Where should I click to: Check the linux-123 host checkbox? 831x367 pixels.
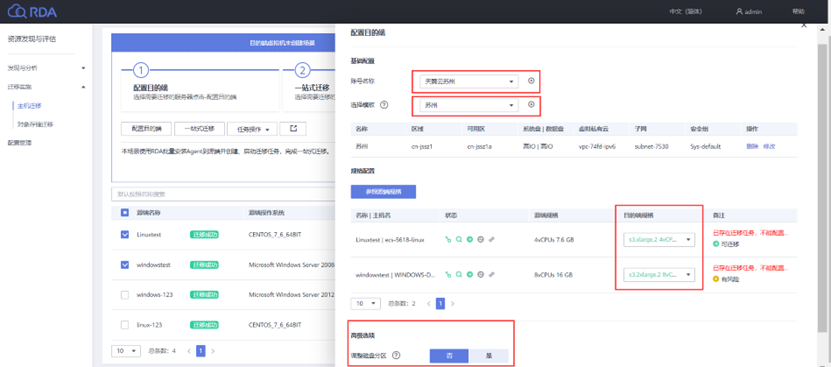tap(125, 325)
